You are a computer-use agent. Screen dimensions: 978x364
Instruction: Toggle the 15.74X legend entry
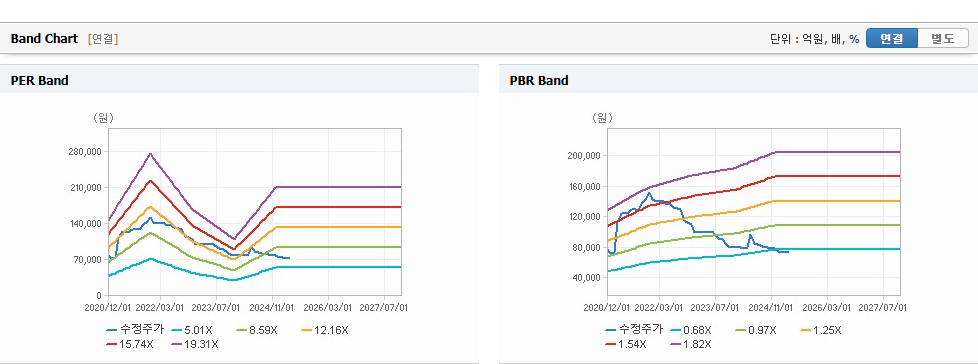(x=130, y=343)
